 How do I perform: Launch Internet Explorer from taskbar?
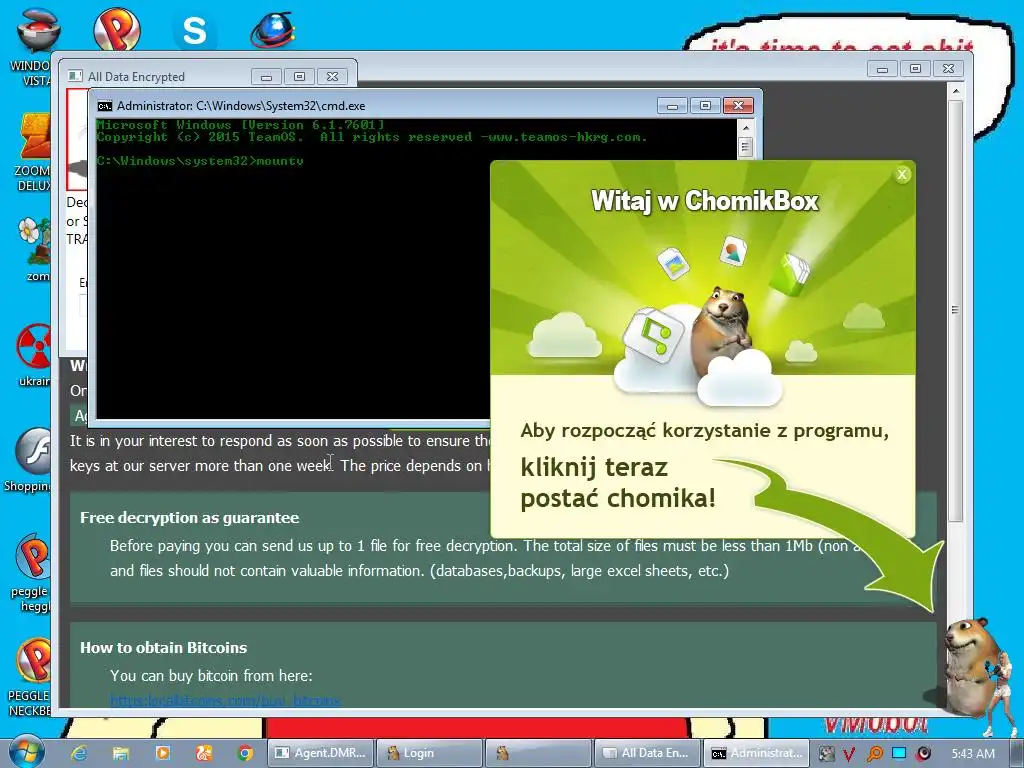tap(80, 753)
